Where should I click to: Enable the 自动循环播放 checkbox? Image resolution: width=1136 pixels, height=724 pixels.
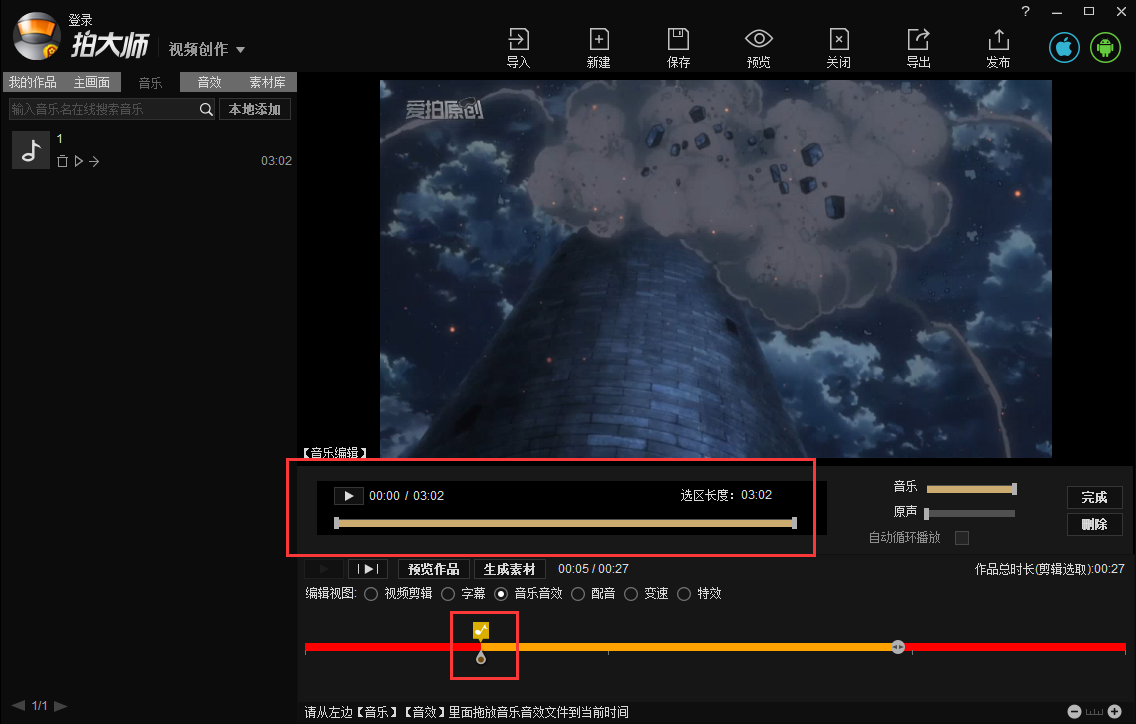962,537
